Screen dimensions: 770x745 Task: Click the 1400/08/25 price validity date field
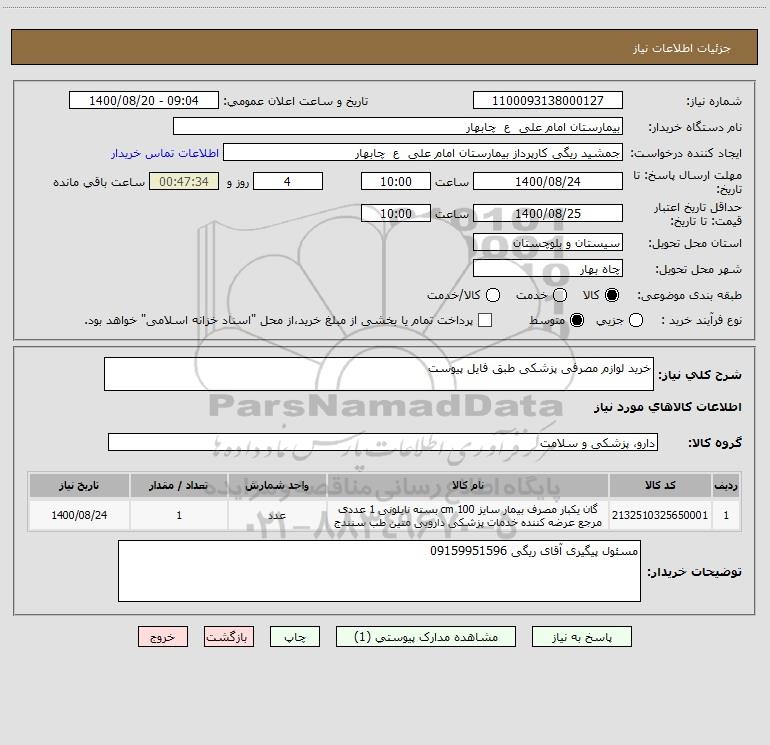coord(548,213)
